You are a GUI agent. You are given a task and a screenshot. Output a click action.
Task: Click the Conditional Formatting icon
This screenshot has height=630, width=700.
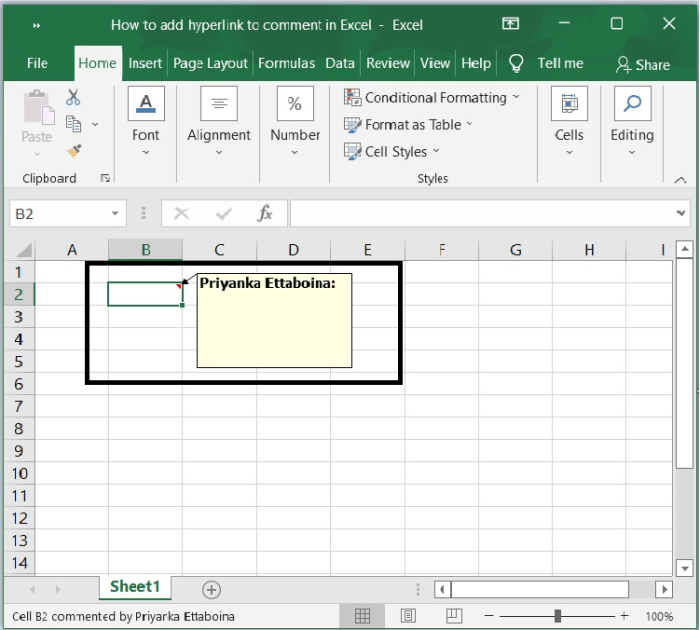pyautogui.click(x=352, y=97)
